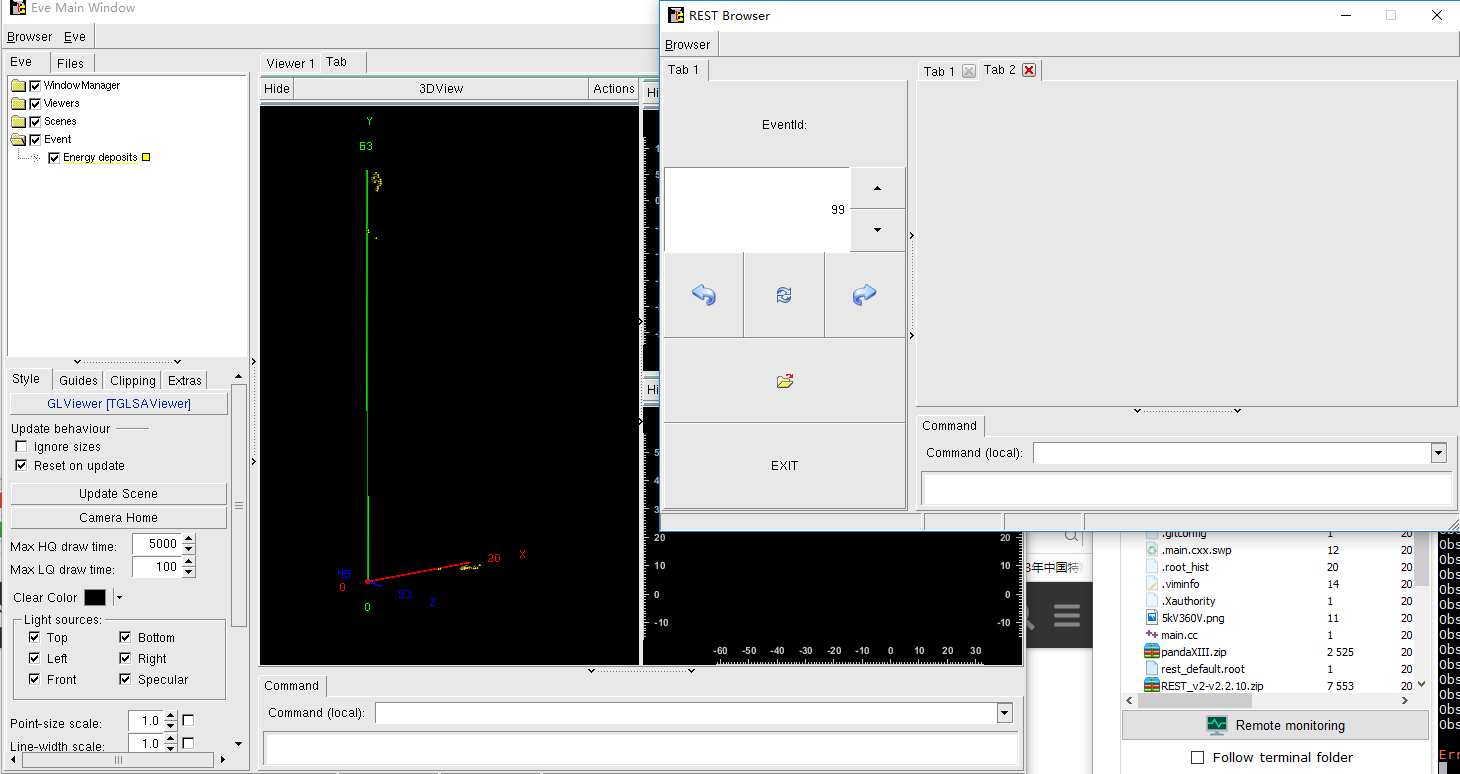Click the Viewers folder icon in Eve tree
1460x774 pixels.
click(x=18, y=103)
